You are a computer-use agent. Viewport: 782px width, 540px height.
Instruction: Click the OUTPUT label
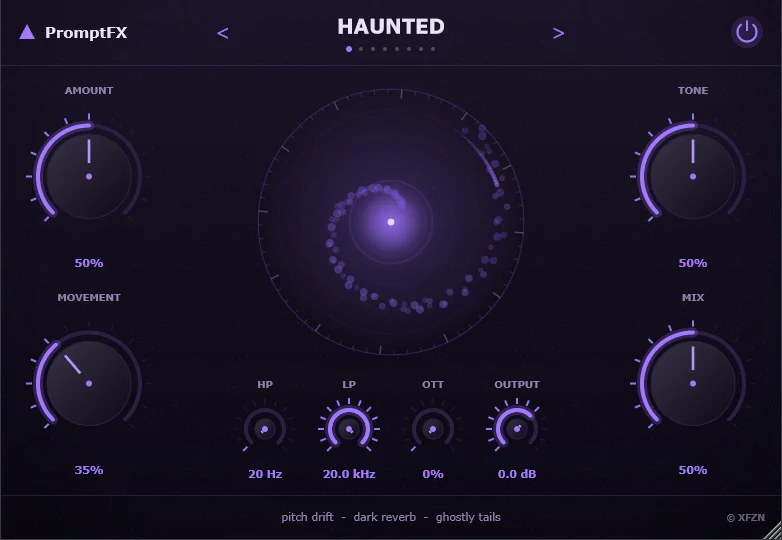pyautogui.click(x=517, y=384)
